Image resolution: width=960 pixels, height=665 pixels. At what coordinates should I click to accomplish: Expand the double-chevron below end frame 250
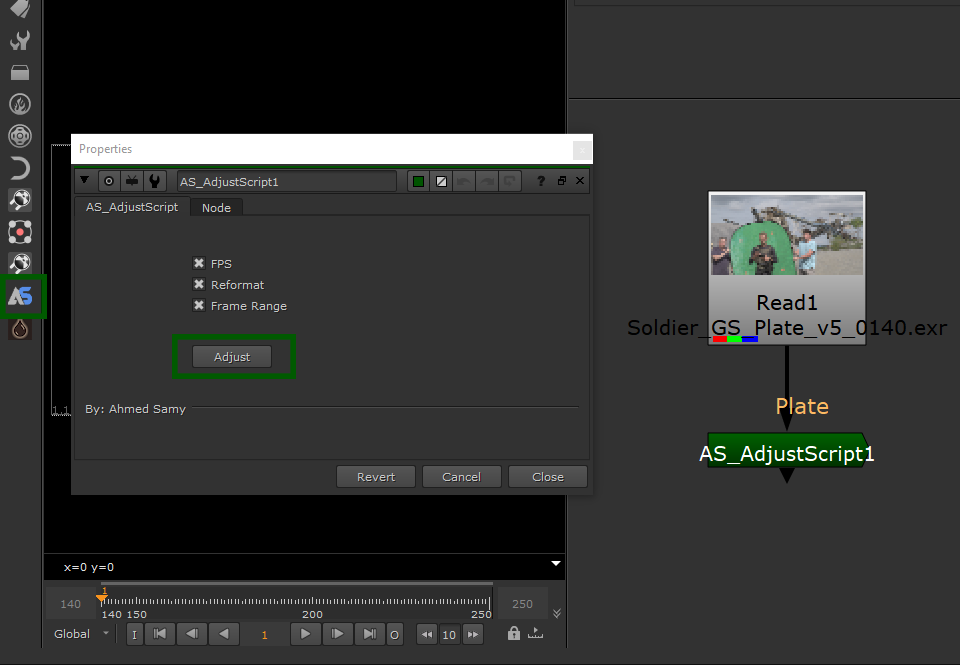click(557, 613)
